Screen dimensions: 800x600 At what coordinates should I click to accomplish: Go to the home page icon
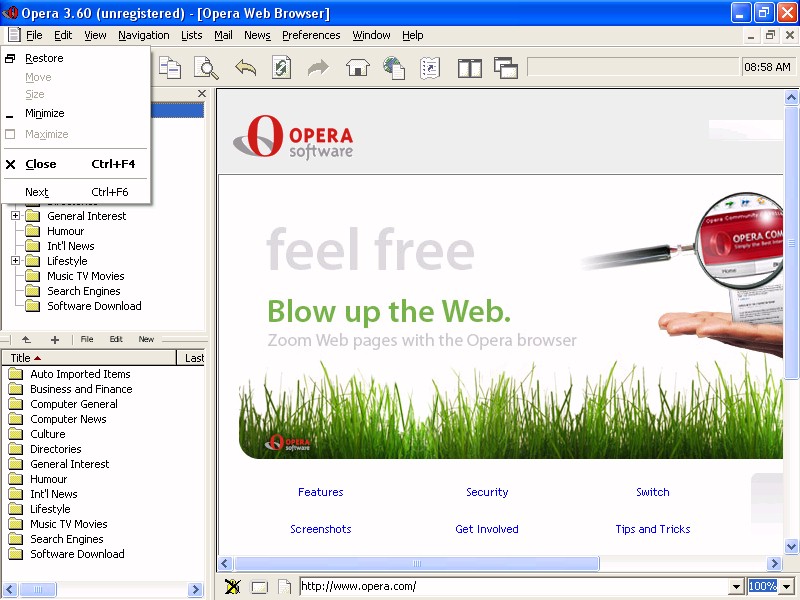pos(358,67)
